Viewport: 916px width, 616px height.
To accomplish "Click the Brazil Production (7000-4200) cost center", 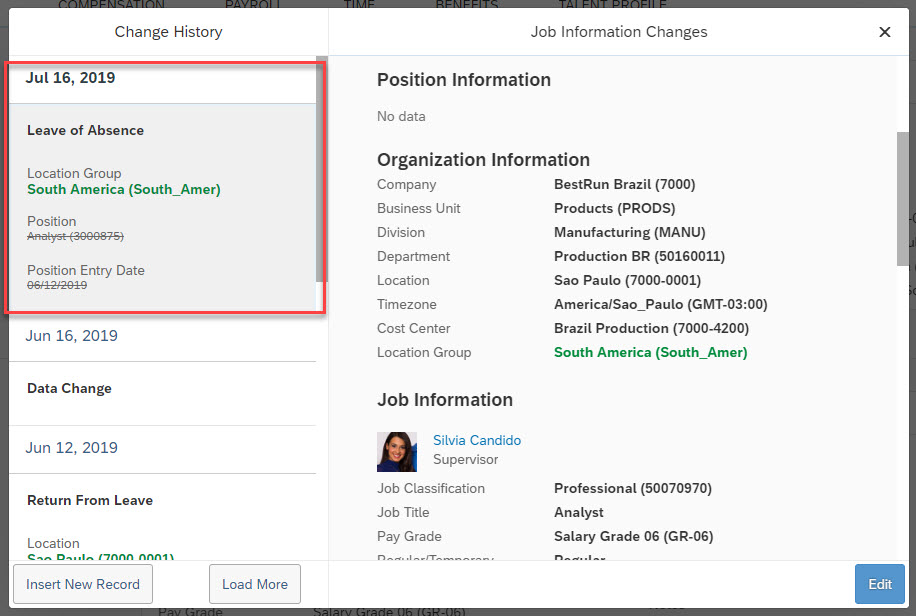I will (x=651, y=328).
